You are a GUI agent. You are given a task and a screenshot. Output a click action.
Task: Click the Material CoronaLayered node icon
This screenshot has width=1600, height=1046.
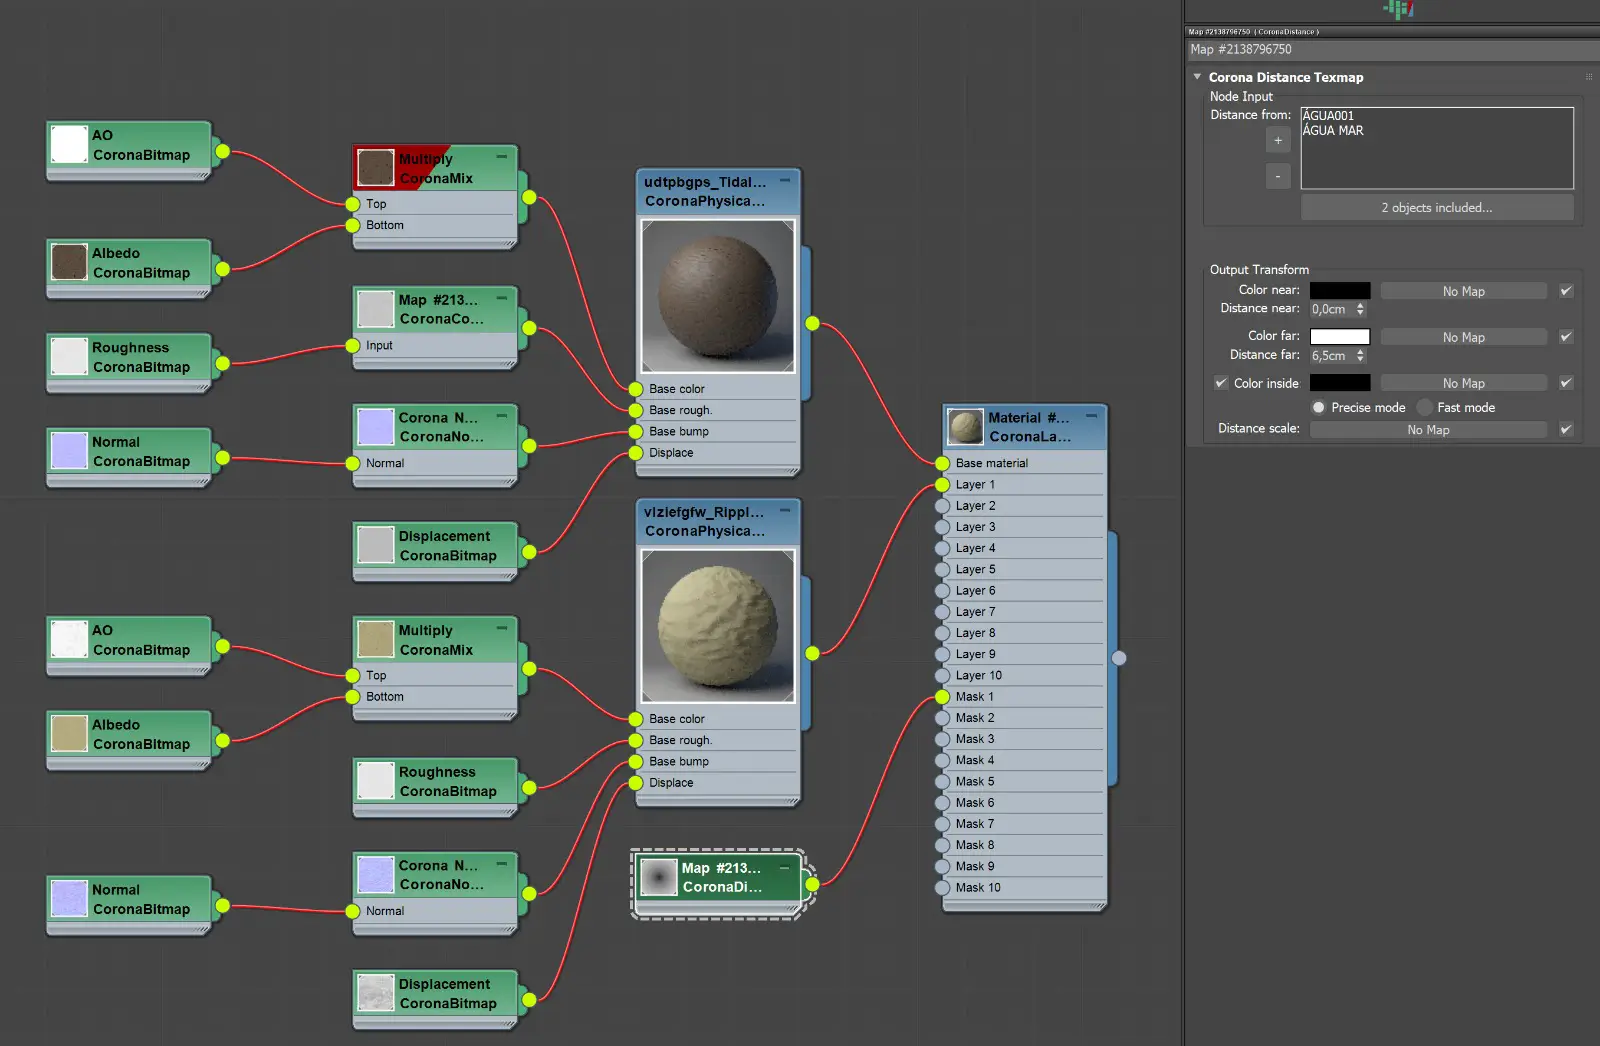pos(964,426)
